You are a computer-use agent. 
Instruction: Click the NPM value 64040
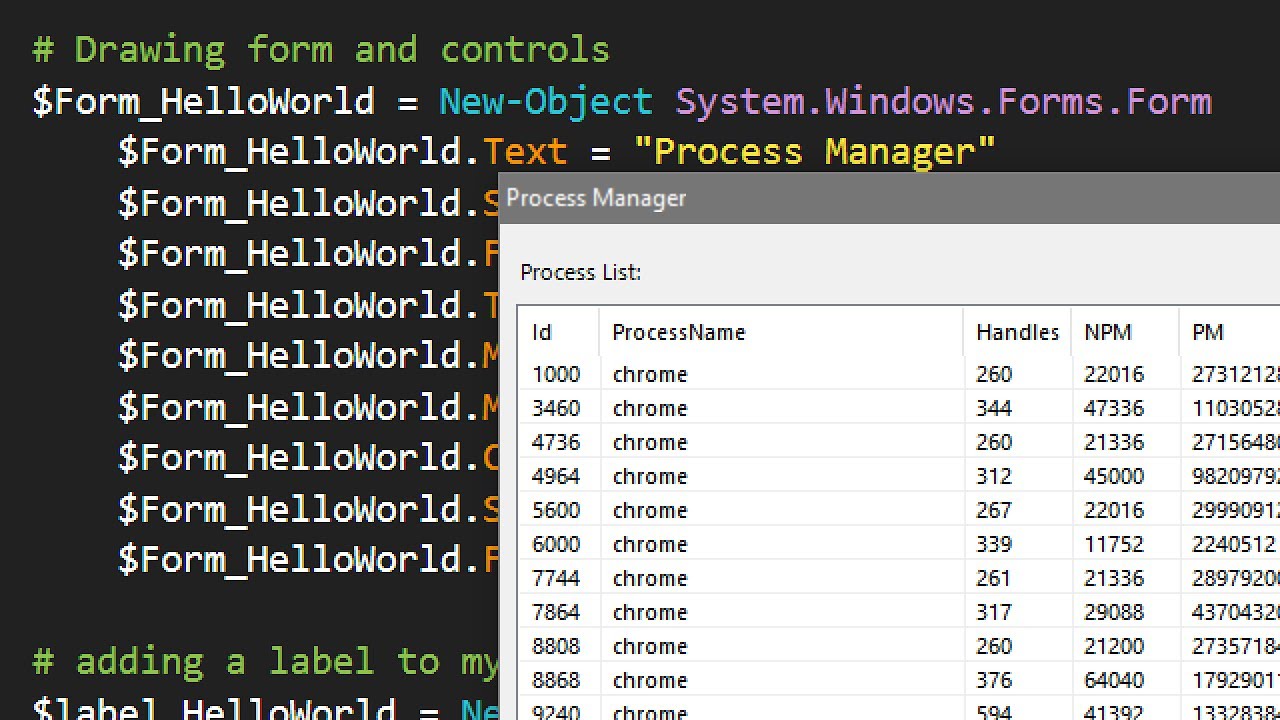coord(1114,680)
